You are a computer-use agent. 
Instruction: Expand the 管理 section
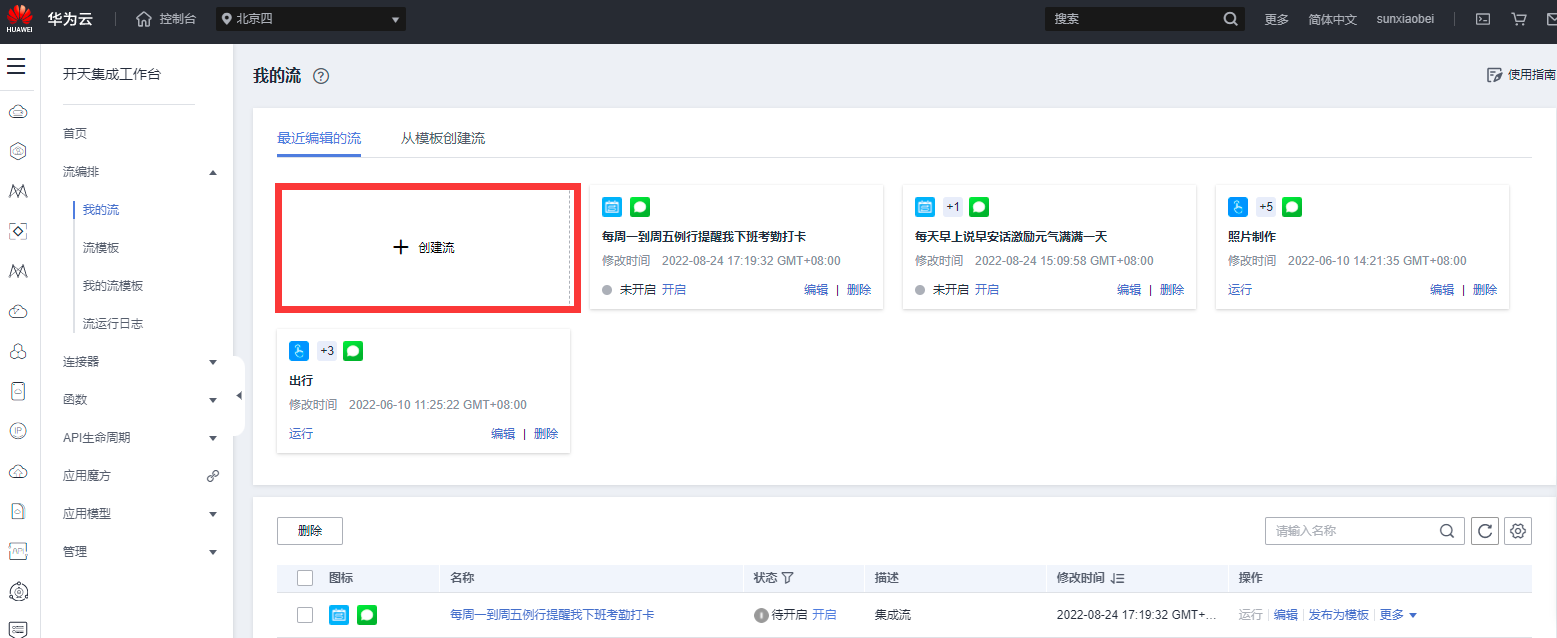[x=212, y=552]
